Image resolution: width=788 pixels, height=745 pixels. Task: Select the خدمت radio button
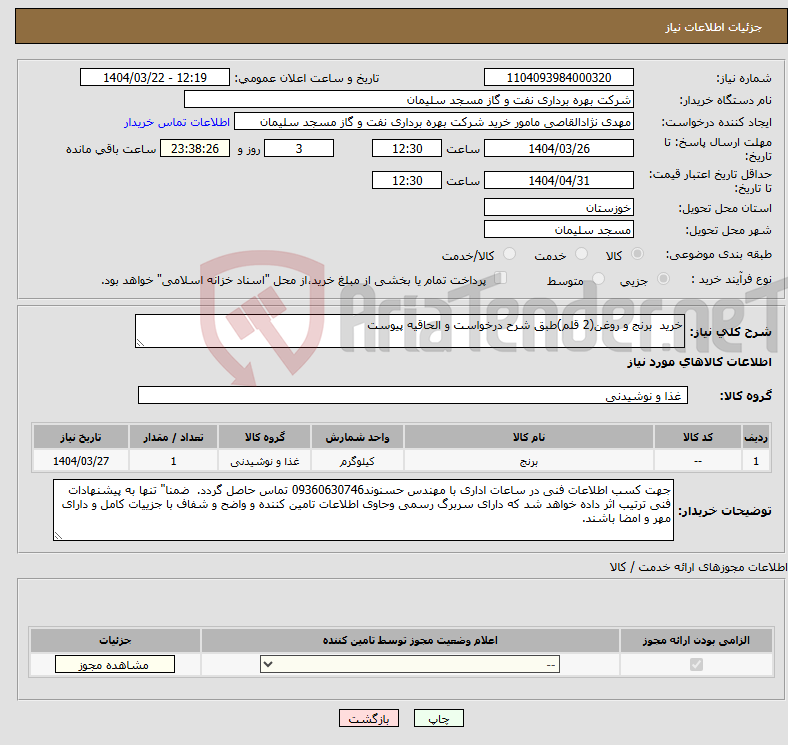pyautogui.click(x=581, y=254)
